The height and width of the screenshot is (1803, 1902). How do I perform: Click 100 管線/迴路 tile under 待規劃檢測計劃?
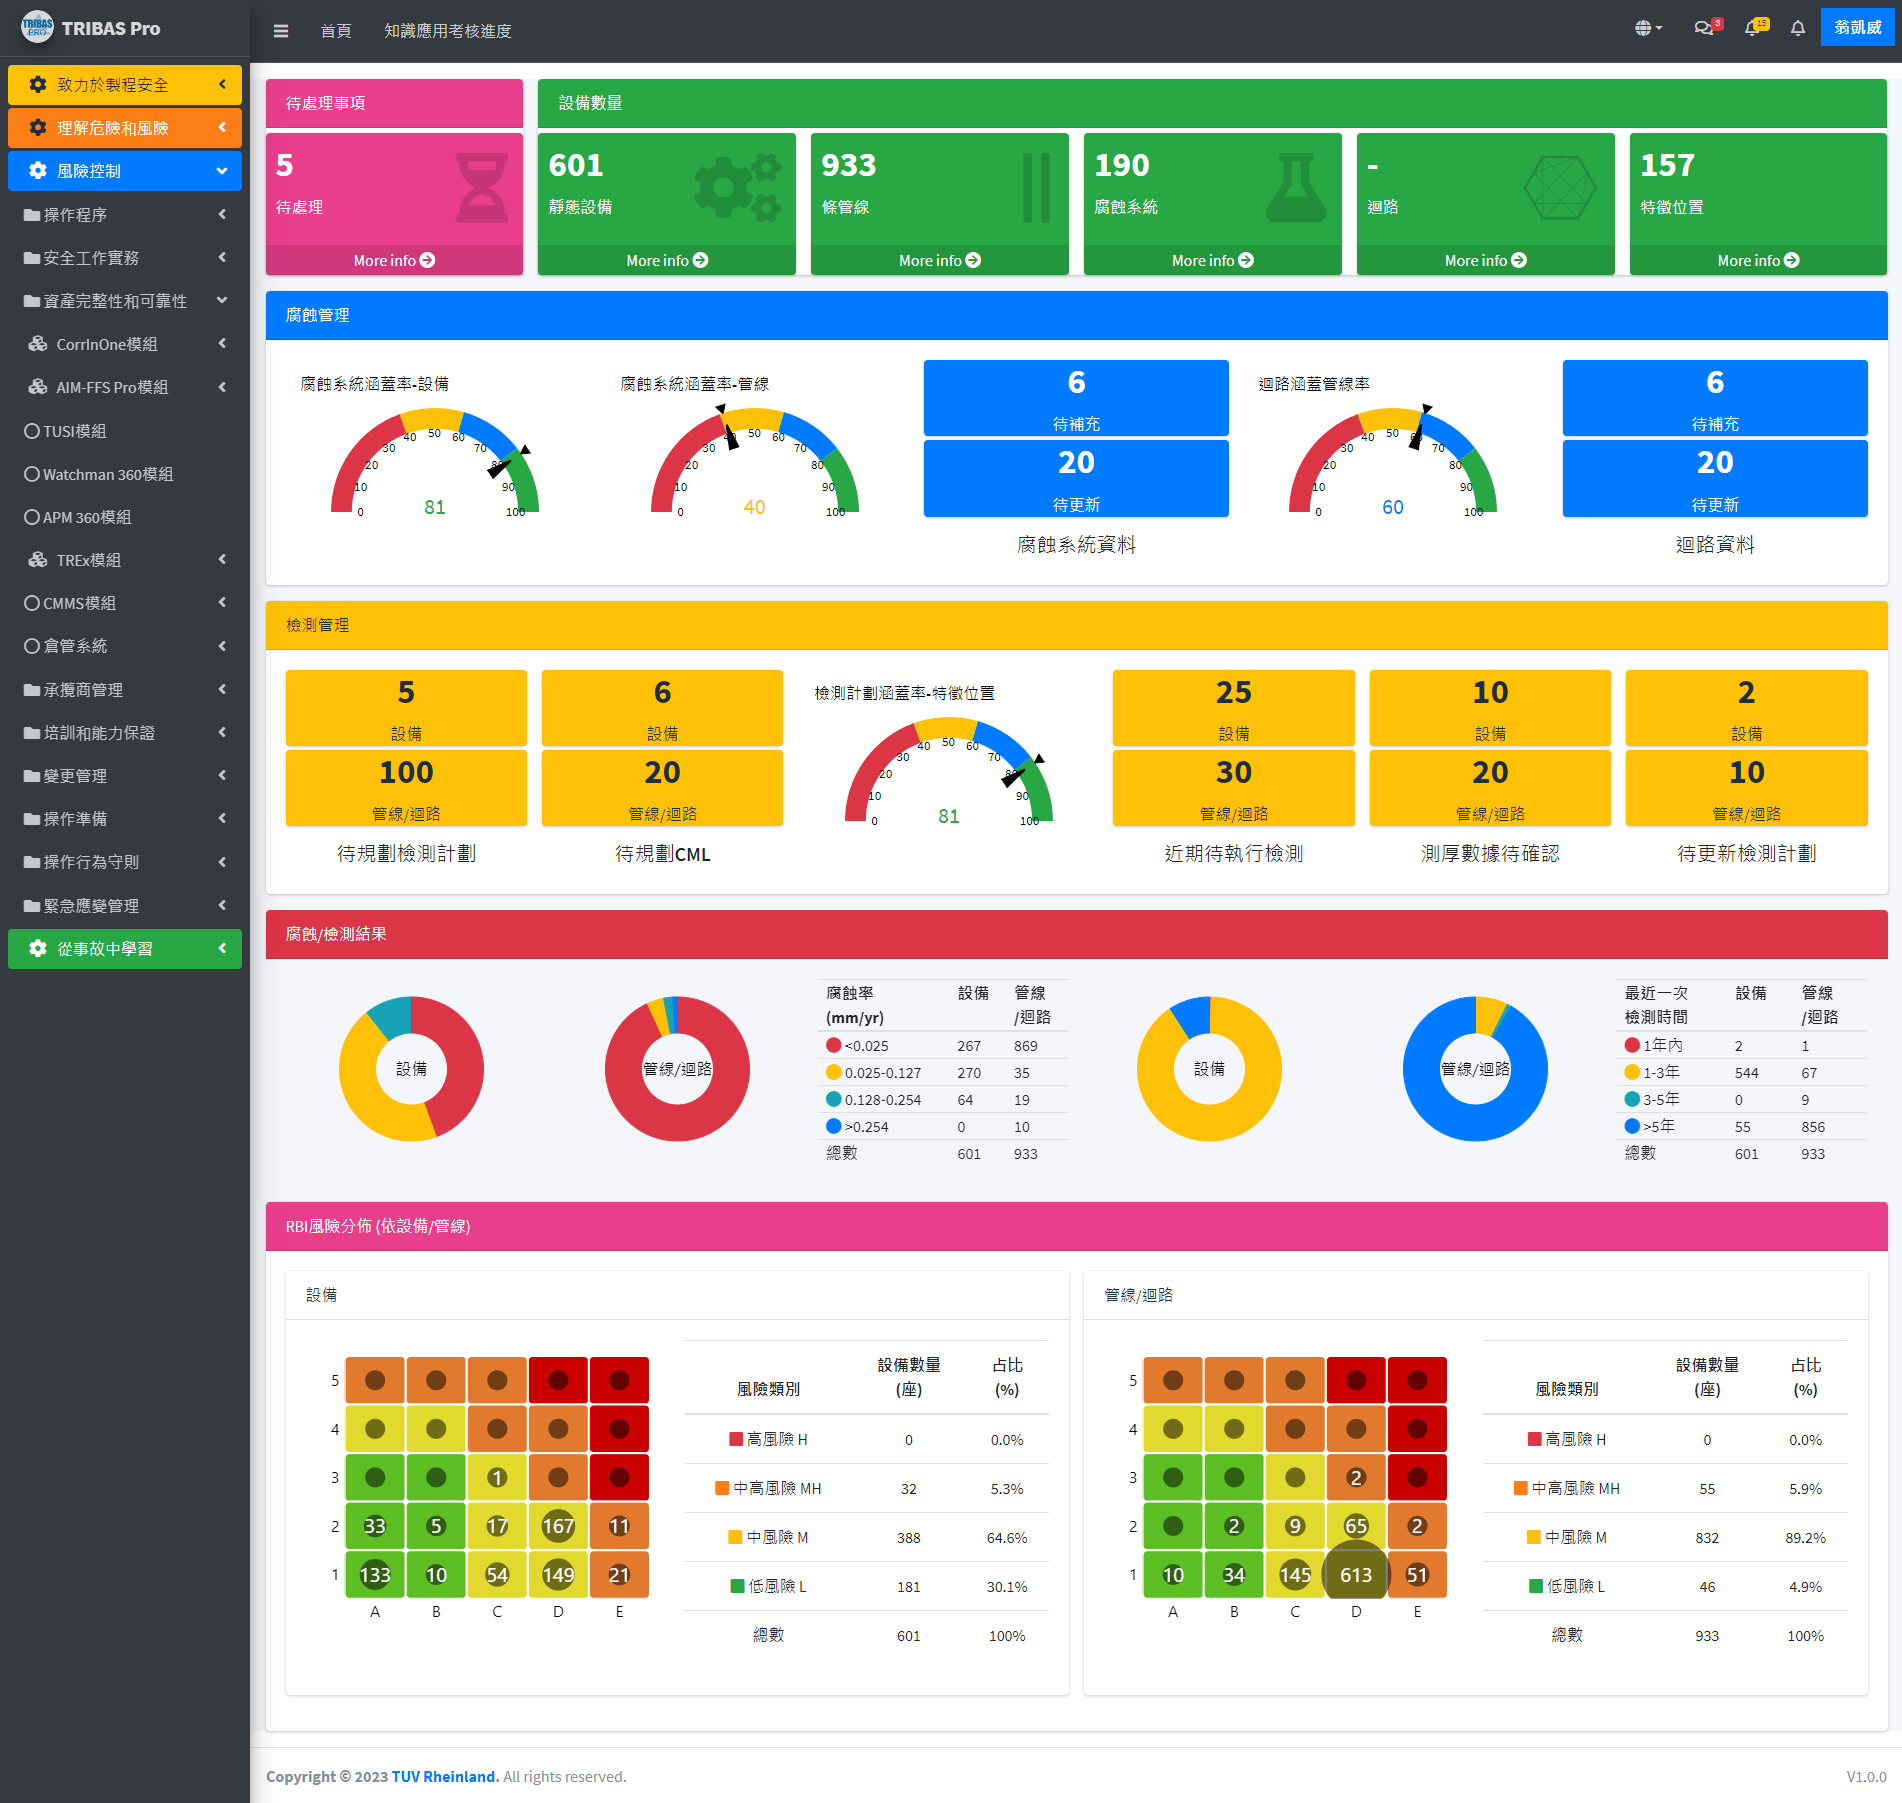(x=406, y=787)
